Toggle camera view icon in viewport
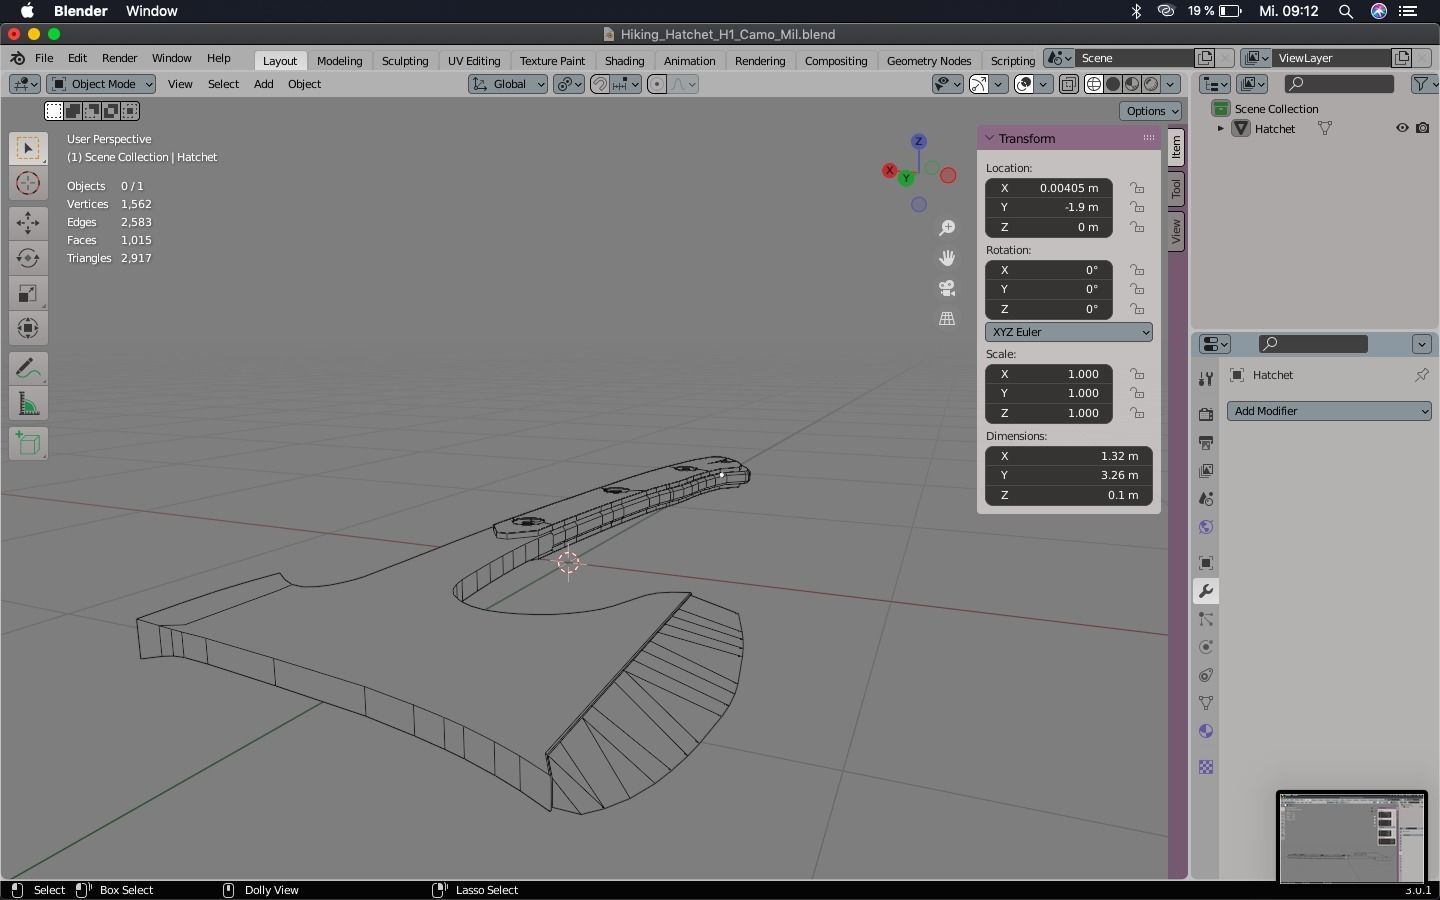This screenshot has height=900, width=1440. tap(947, 288)
